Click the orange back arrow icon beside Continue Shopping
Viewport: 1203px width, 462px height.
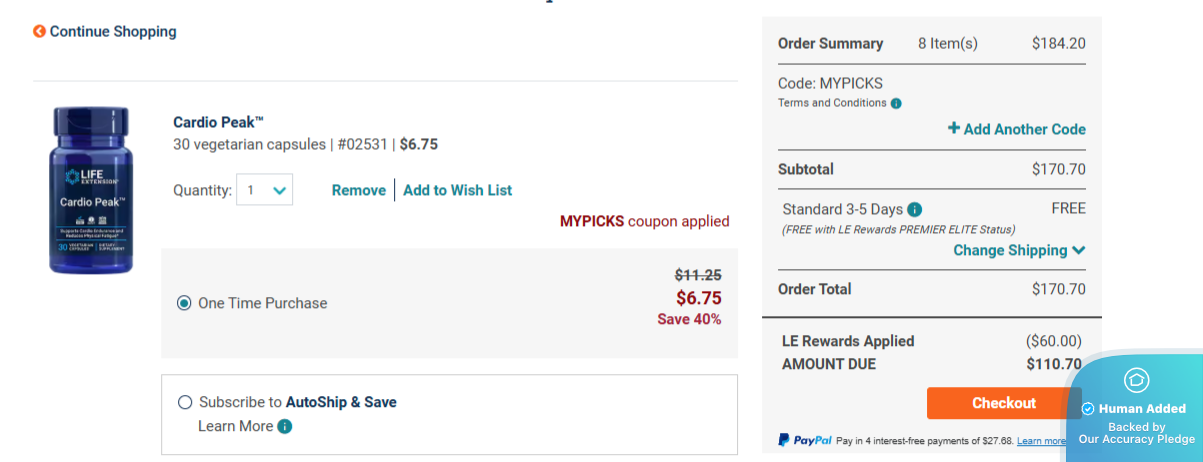pos(39,32)
